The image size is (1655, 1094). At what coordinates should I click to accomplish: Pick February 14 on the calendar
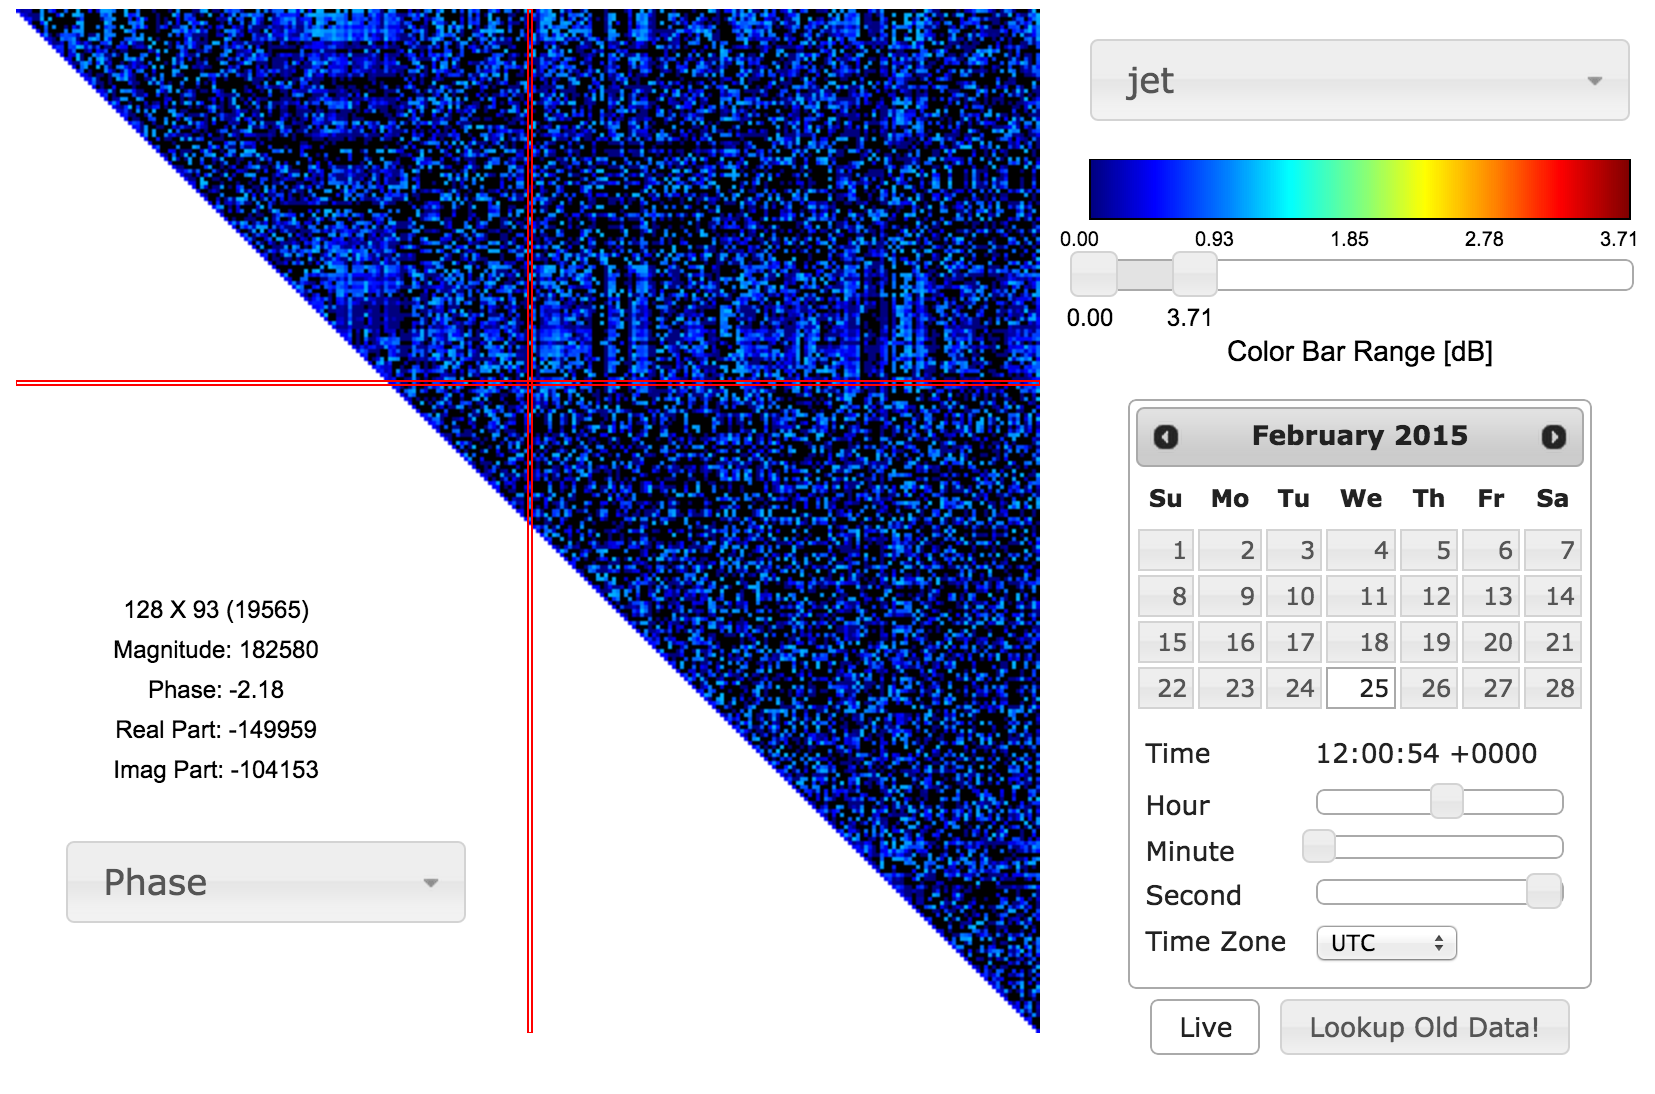(x=1552, y=596)
